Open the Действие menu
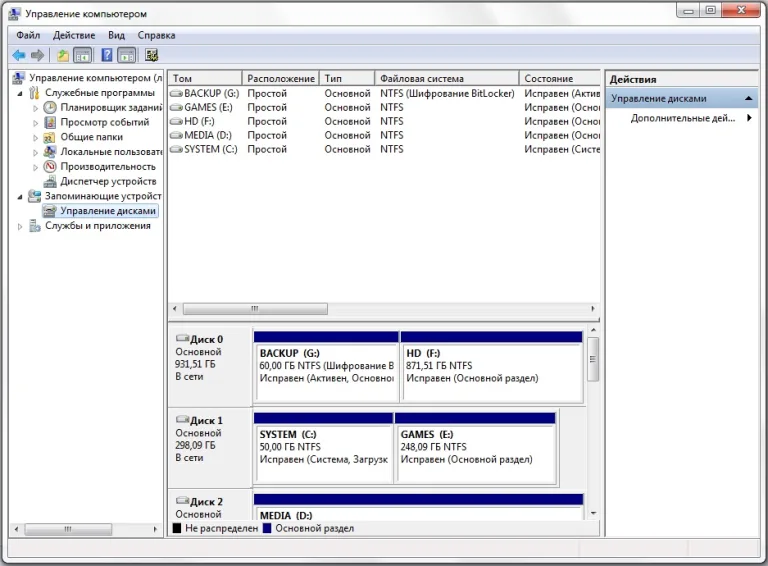This screenshot has height=566, width=768. [x=74, y=35]
